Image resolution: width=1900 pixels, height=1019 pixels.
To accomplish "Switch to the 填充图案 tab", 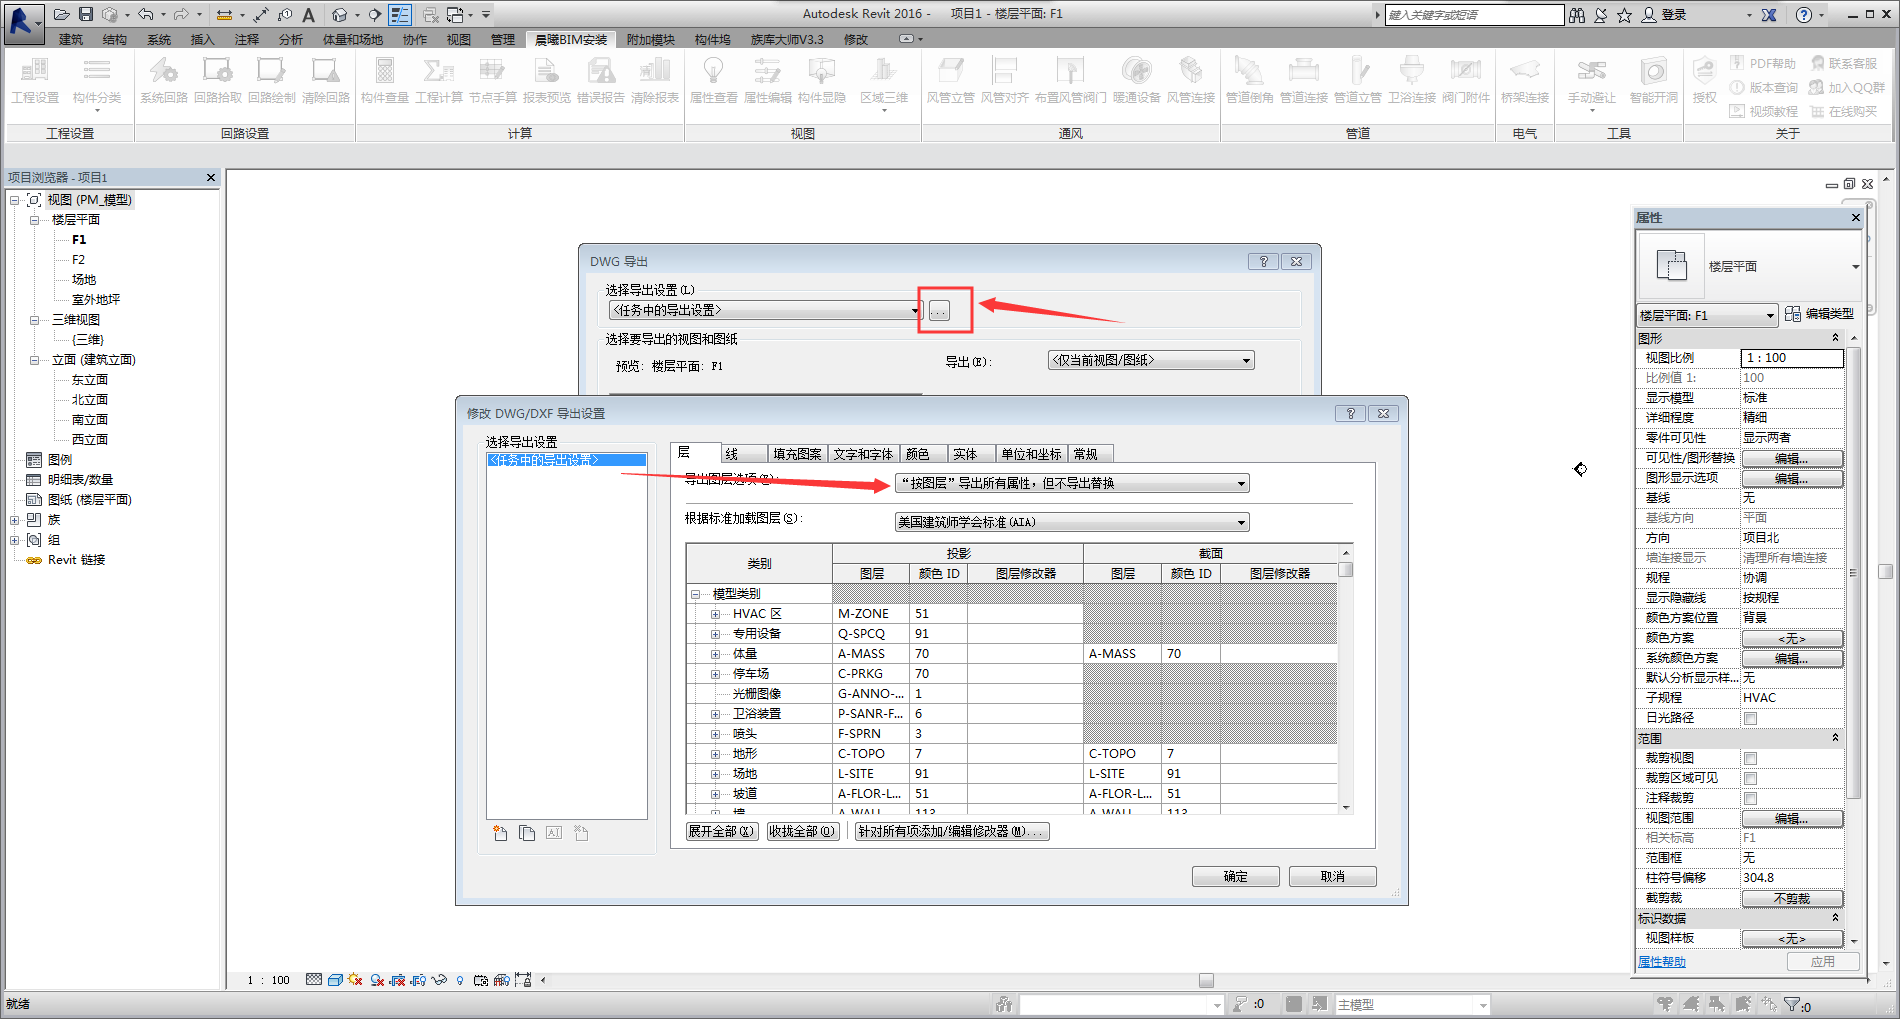I will (x=797, y=454).
